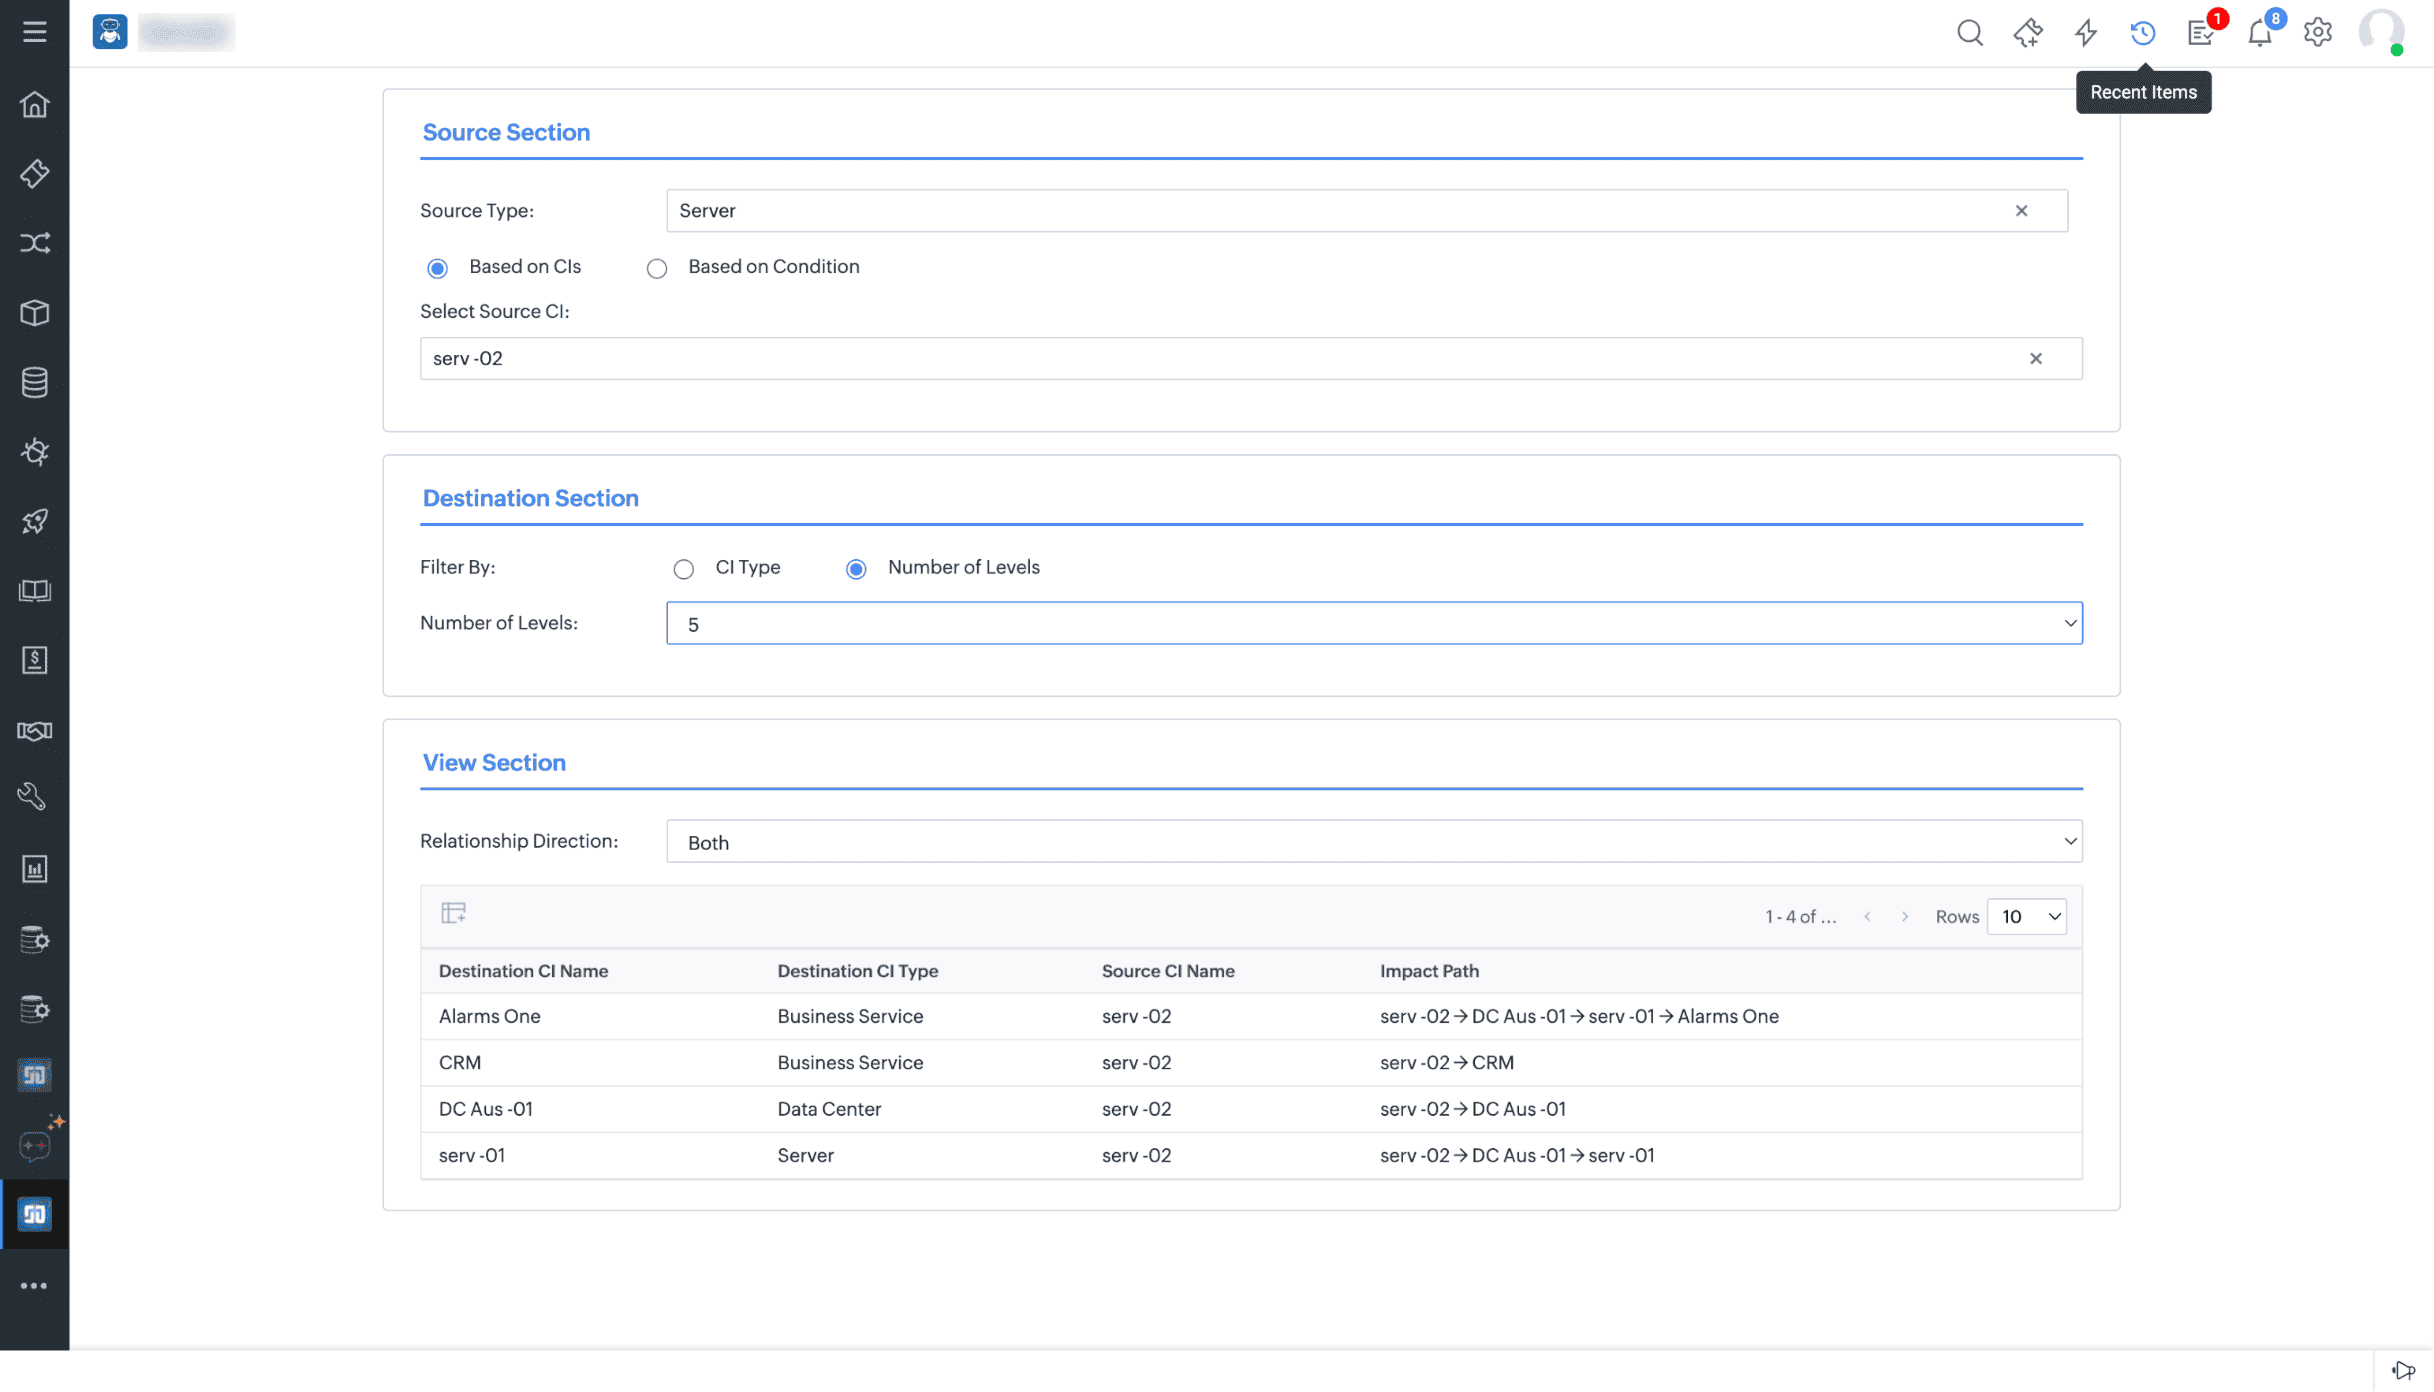This screenshot has width=2434, height=1392.
Task: Open the Changes shuffle icon in the sidebar
Action: click(x=34, y=243)
